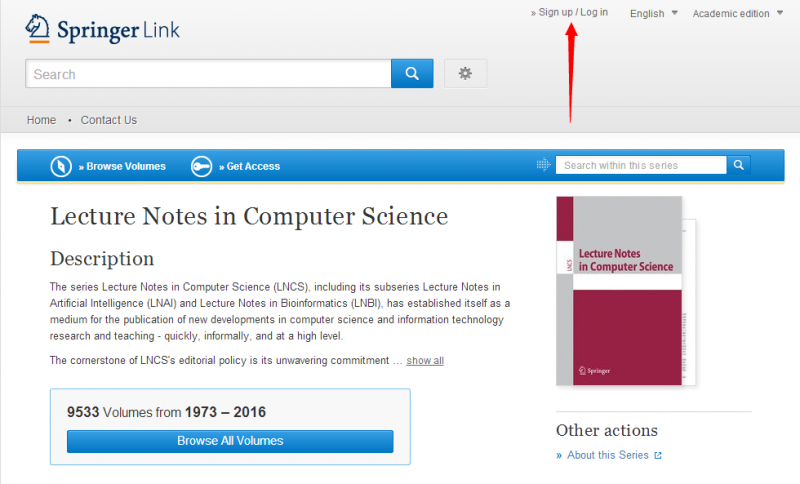Open the search settings gear icon
Viewport: 800px width, 484px height.
click(x=465, y=74)
